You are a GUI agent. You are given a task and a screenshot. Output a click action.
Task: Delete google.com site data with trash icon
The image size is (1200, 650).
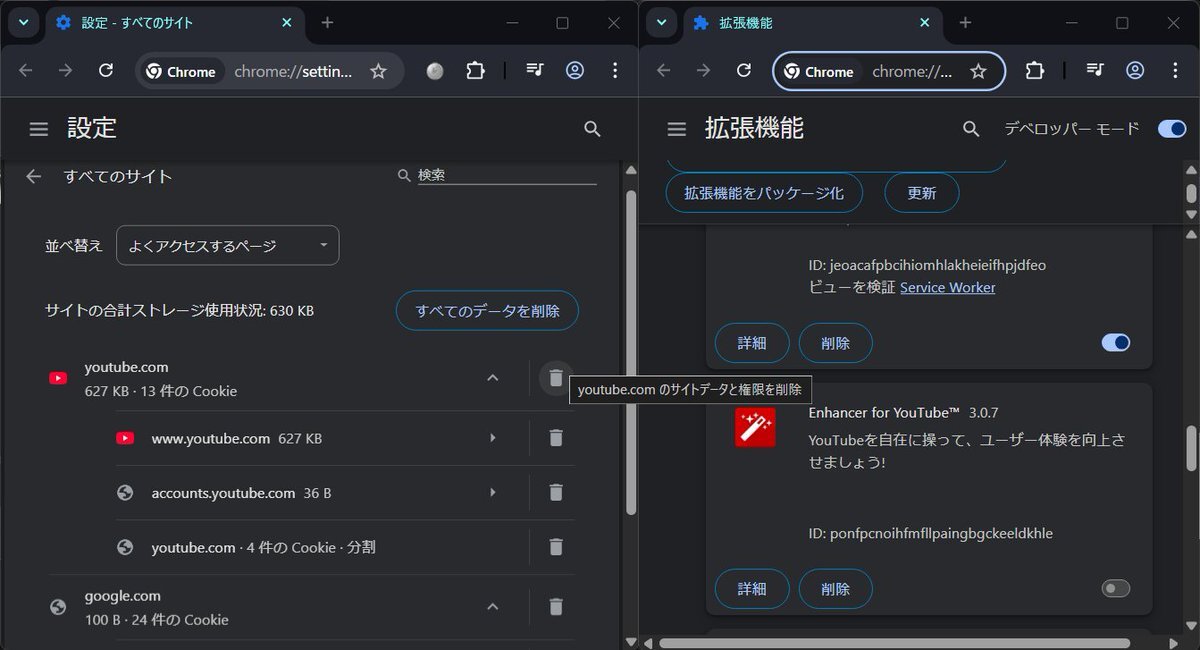[x=556, y=607]
